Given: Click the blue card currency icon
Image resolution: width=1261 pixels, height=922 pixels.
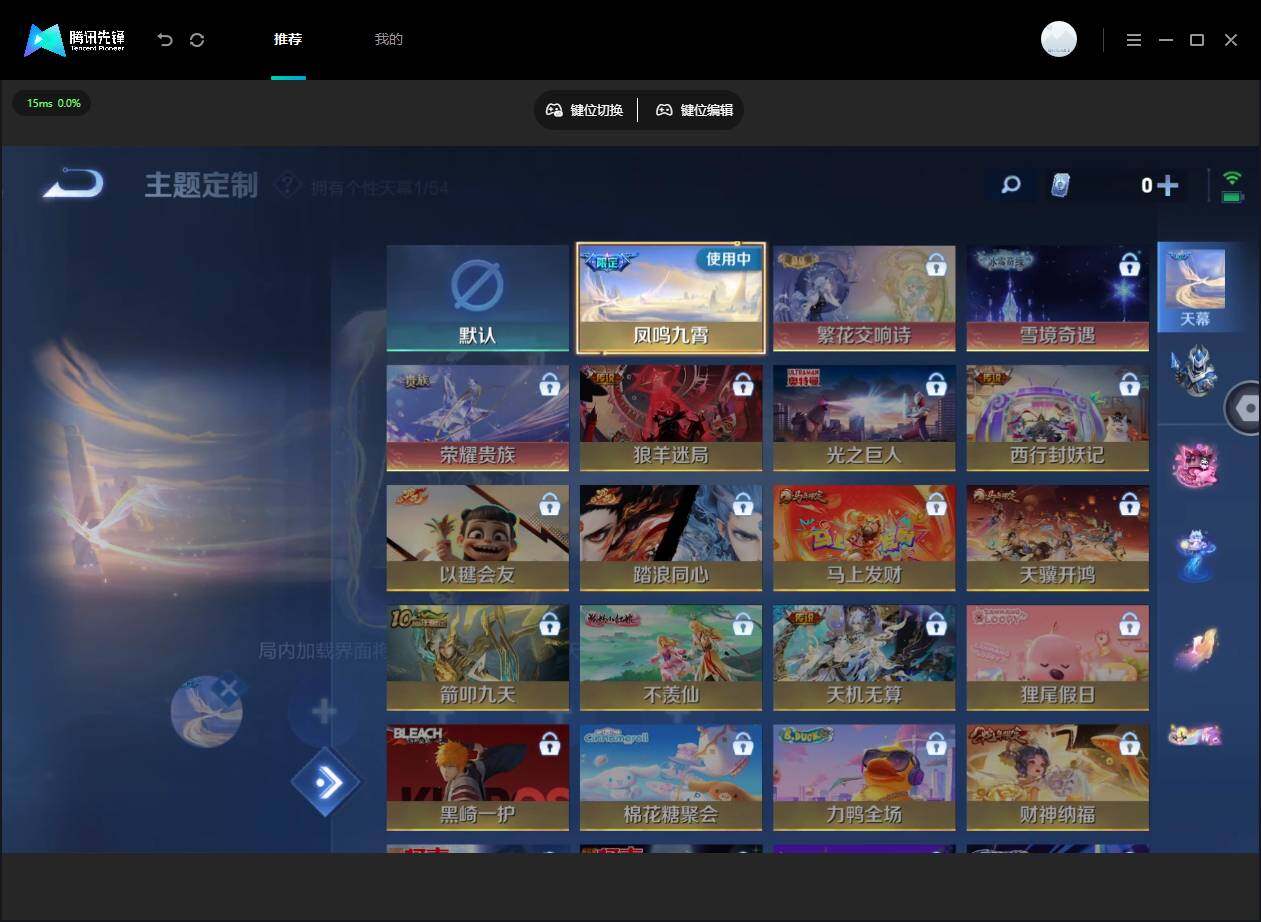Looking at the screenshot, I should (1061, 185).
